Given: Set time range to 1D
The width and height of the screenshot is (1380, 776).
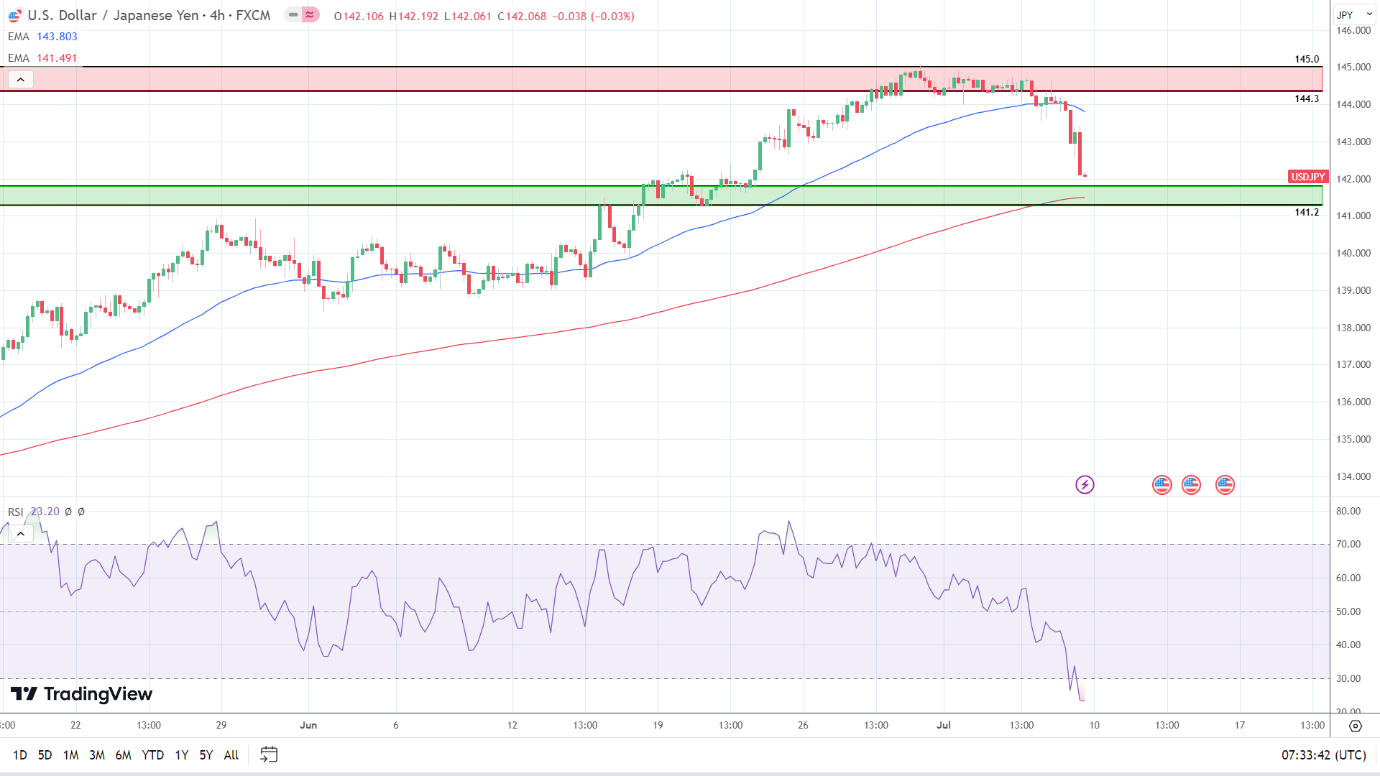Looking at the screenshot, I should coord(19,755).
